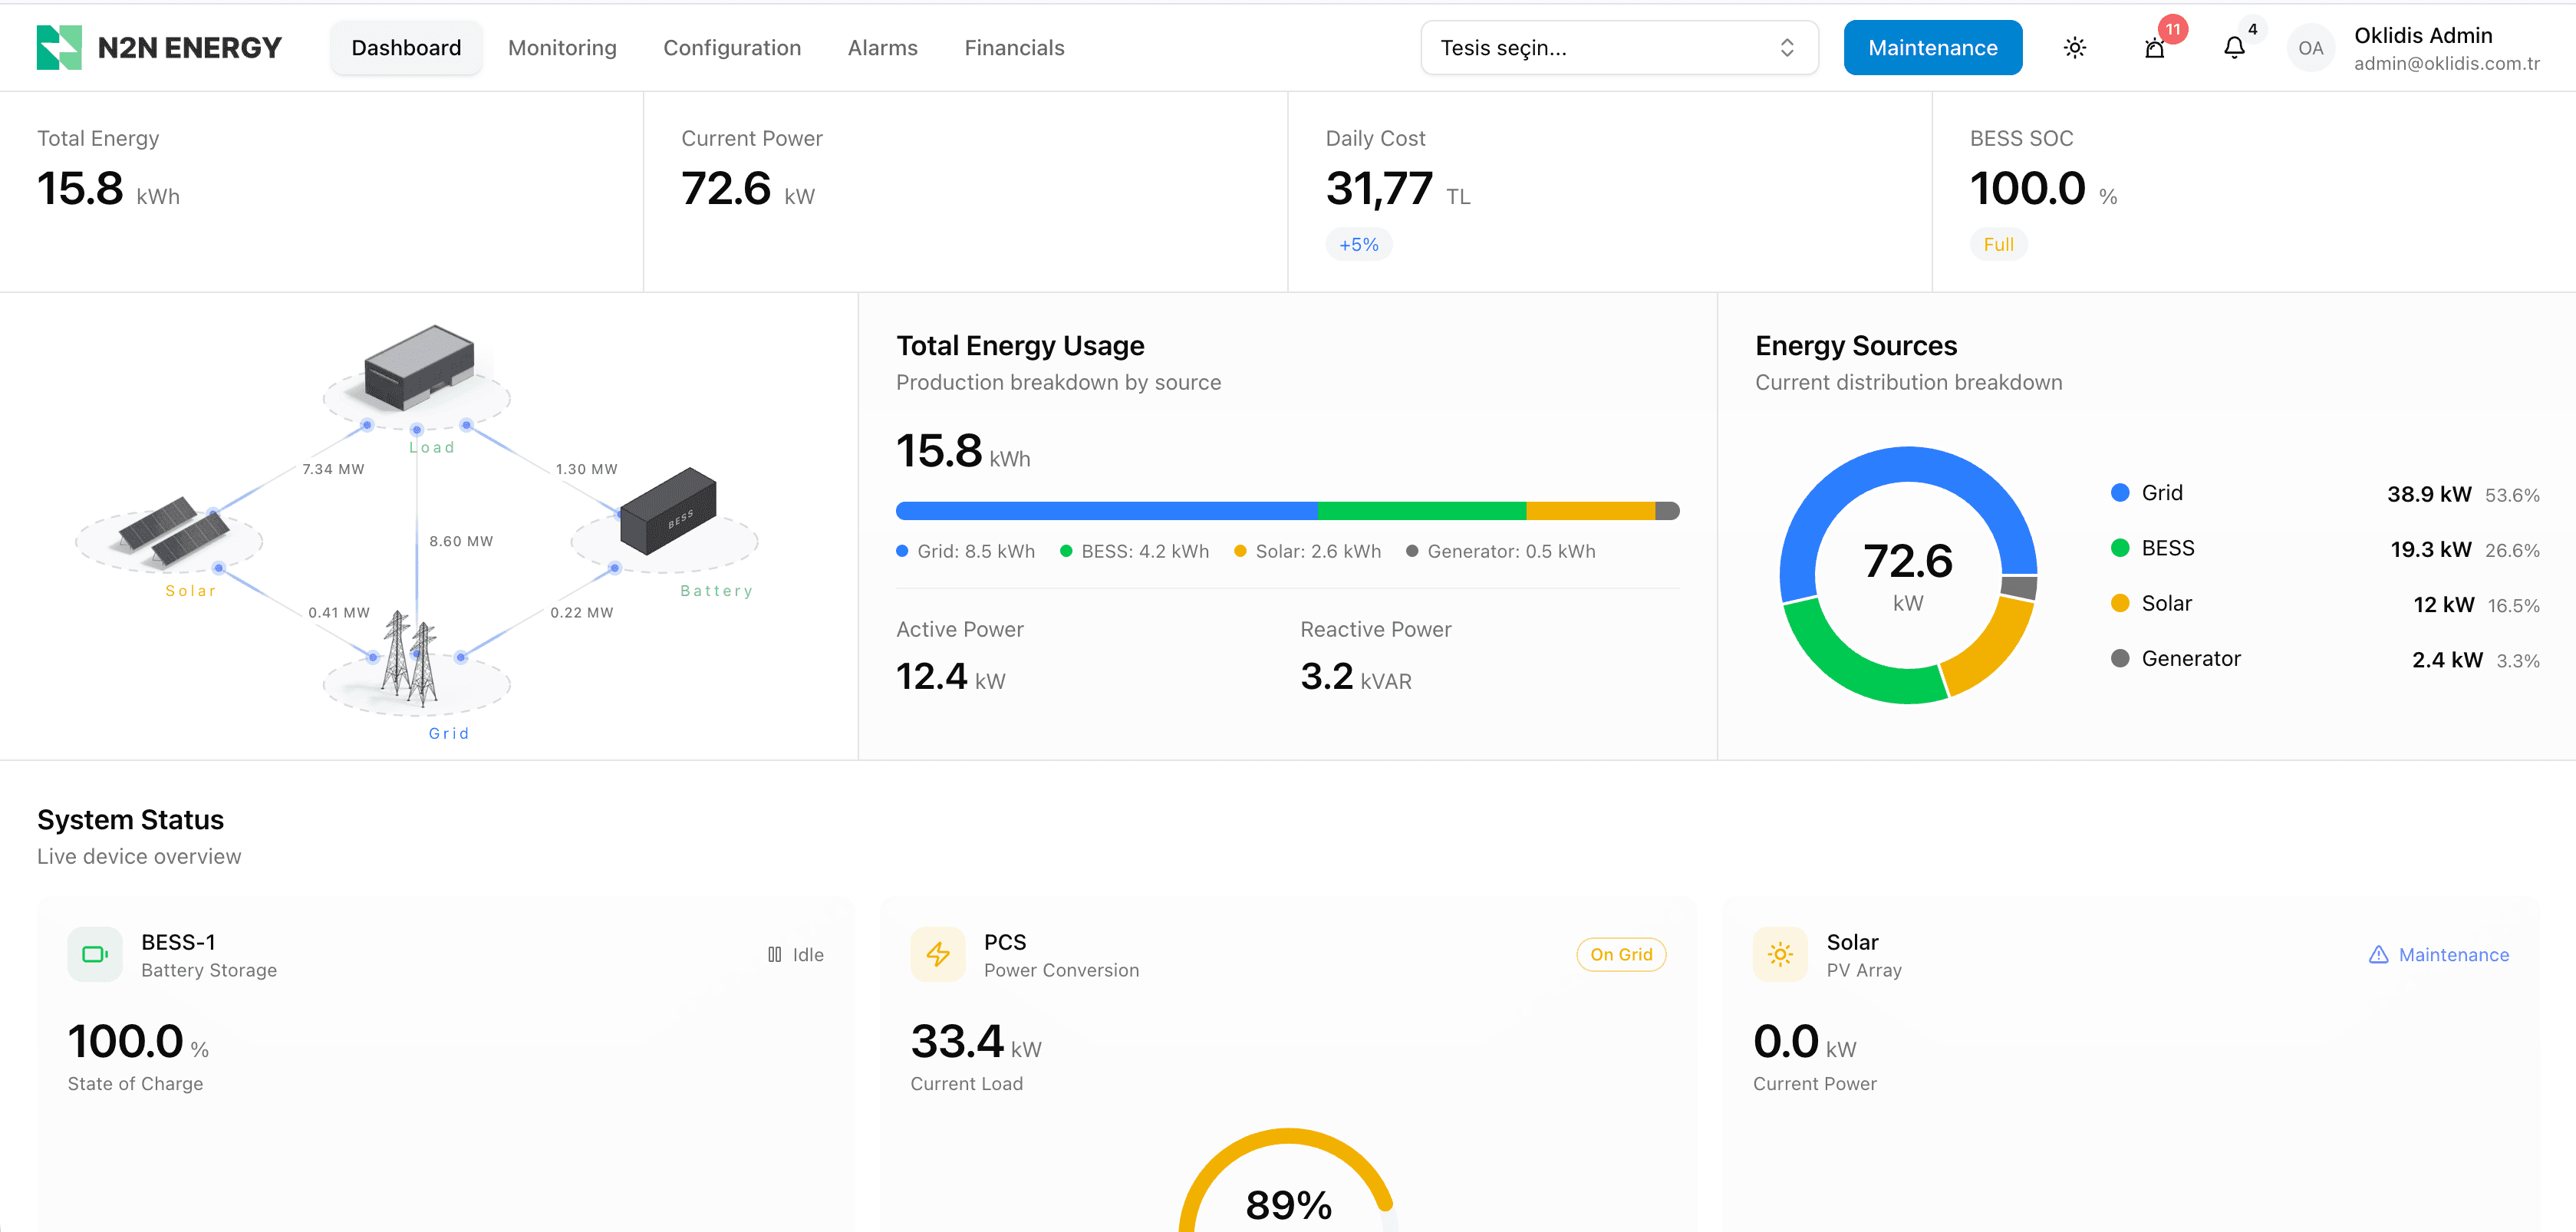2576x1232 pixels.
Task: Click the 8.60 MW flow label
Action: pyautogui.click(x=461, y=540)
